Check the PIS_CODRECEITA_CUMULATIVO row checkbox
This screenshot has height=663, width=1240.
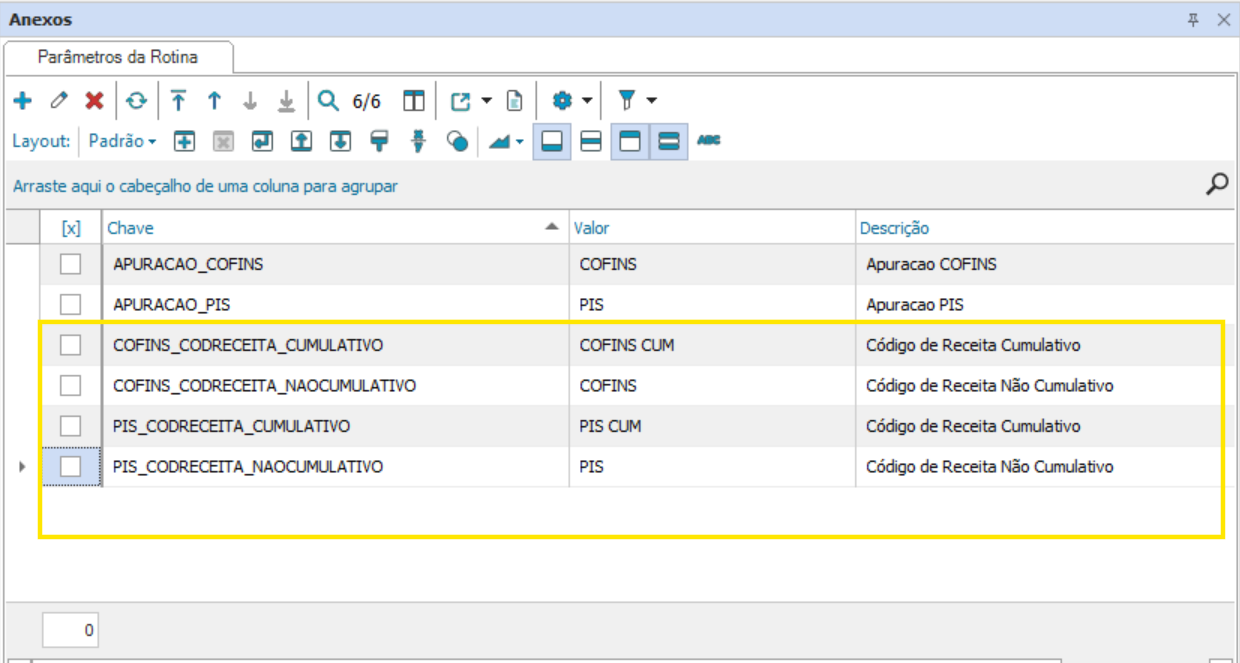tap(70, 426)
